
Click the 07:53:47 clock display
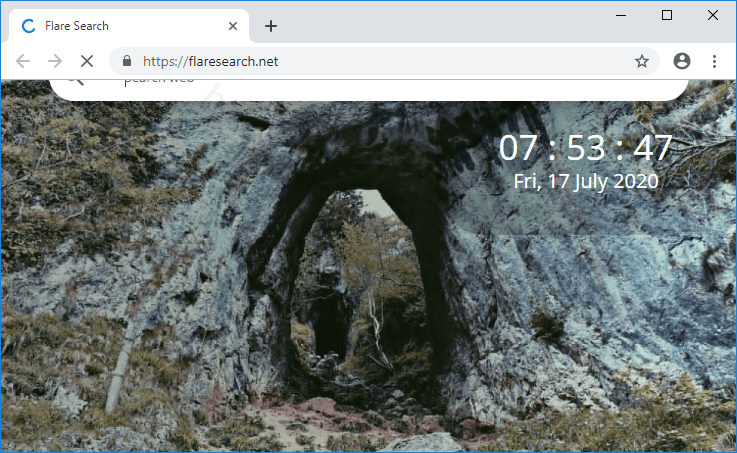(x=585, y=148)
